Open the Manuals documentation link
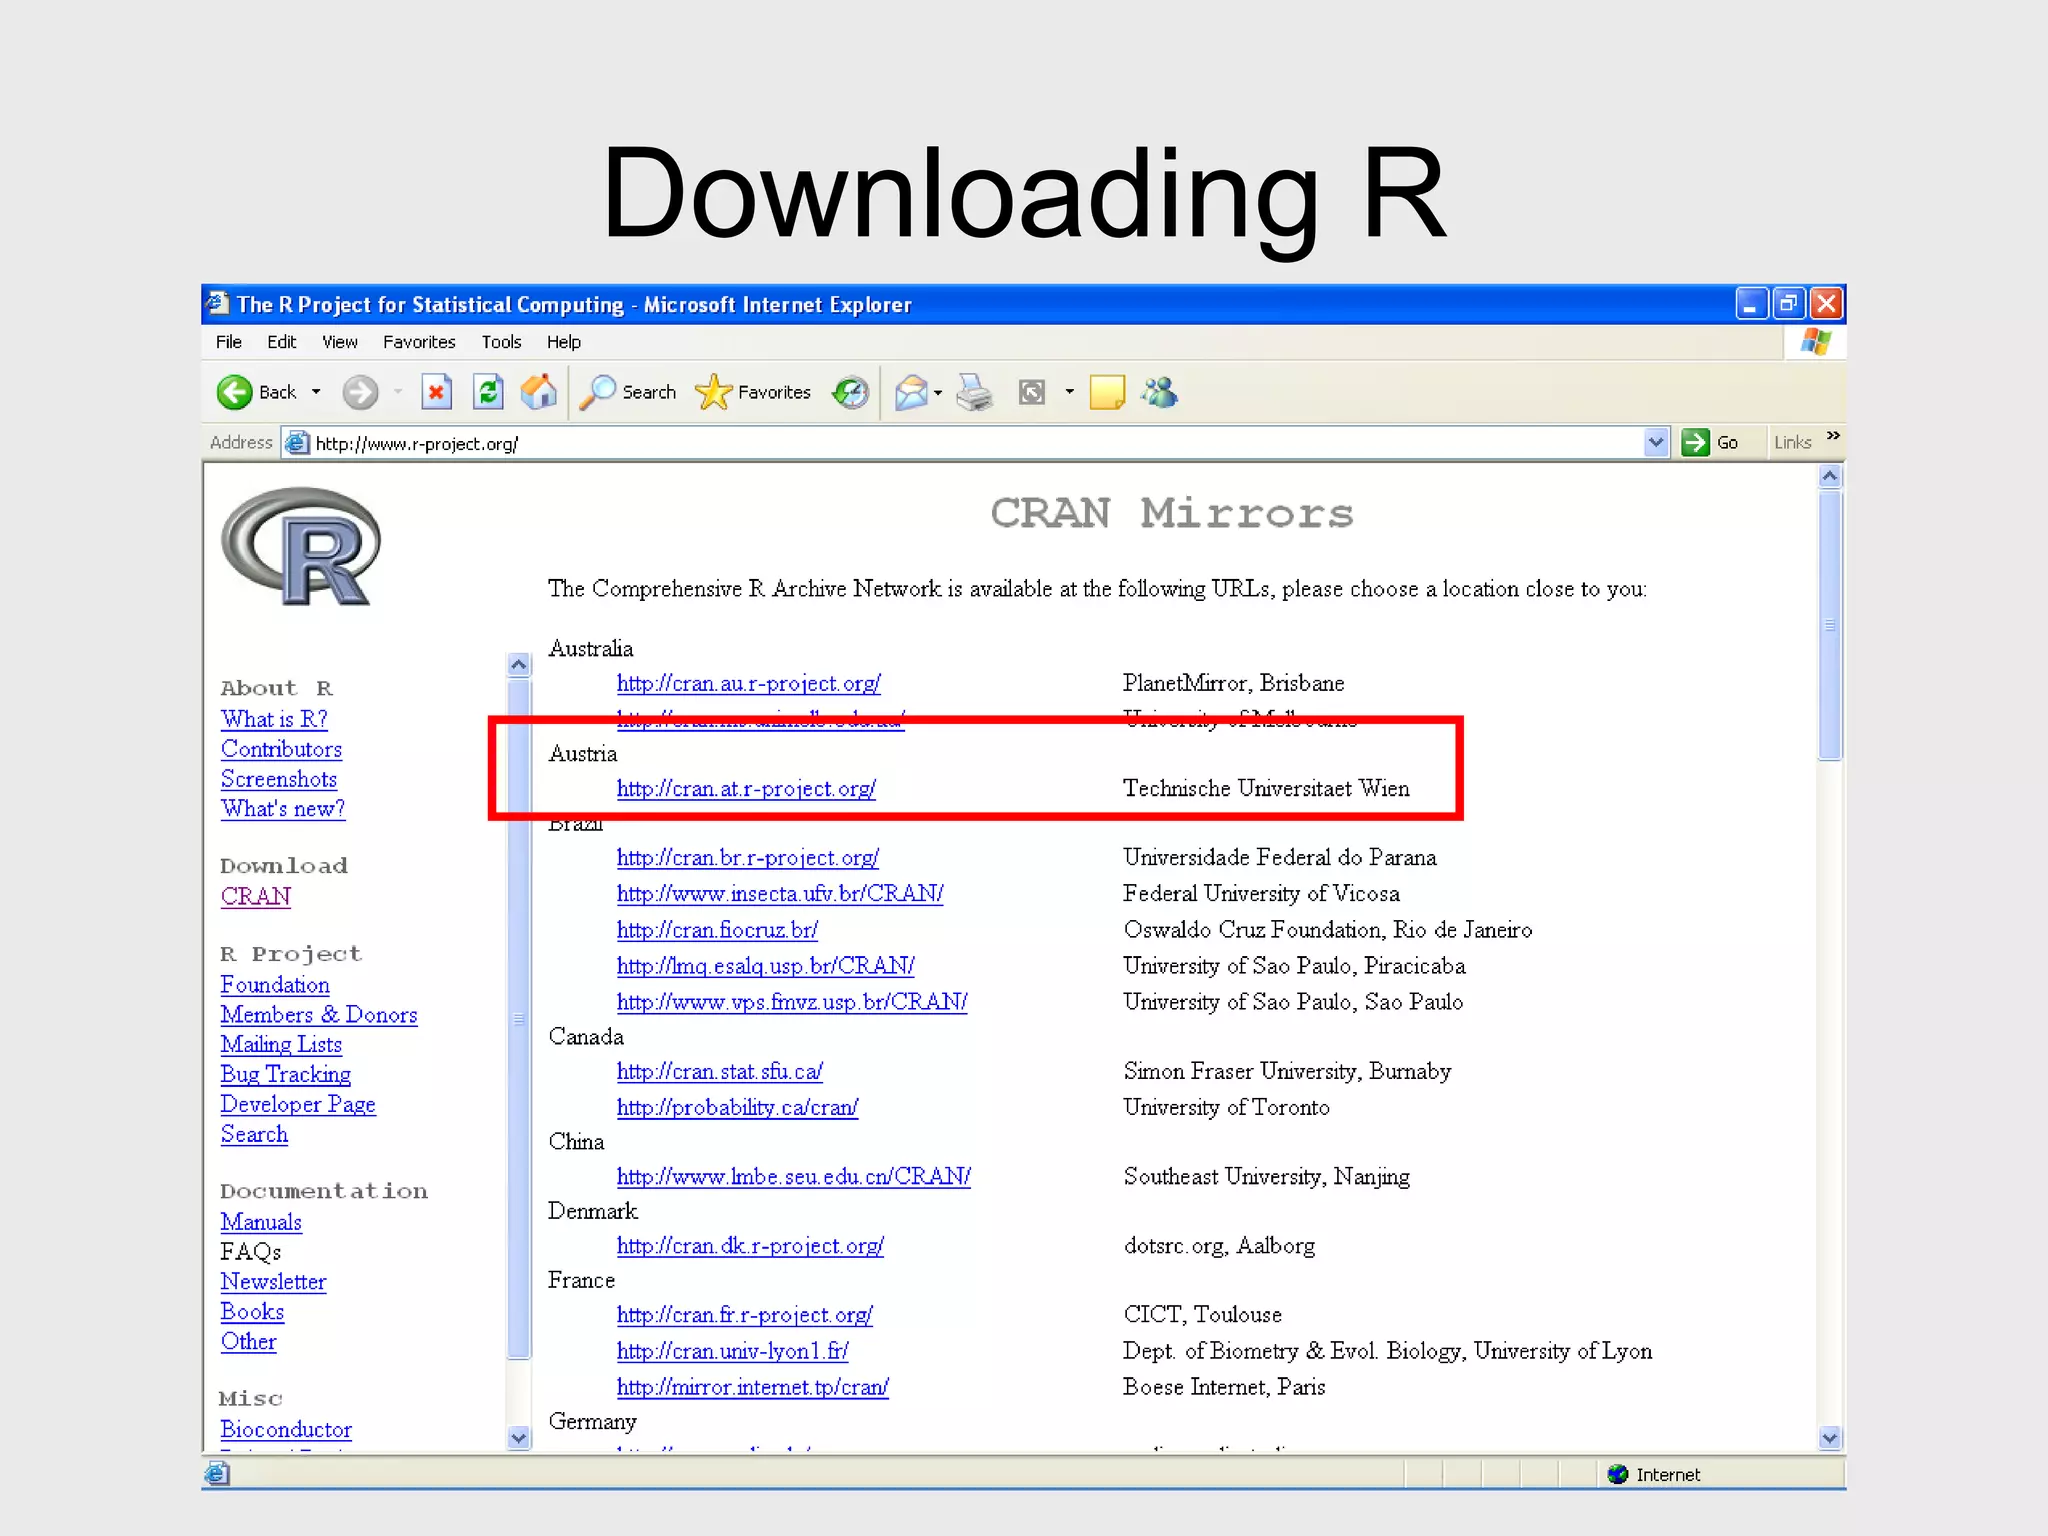Image resolution: width=2048 pixels, height=1536 pixels. 261,1222
